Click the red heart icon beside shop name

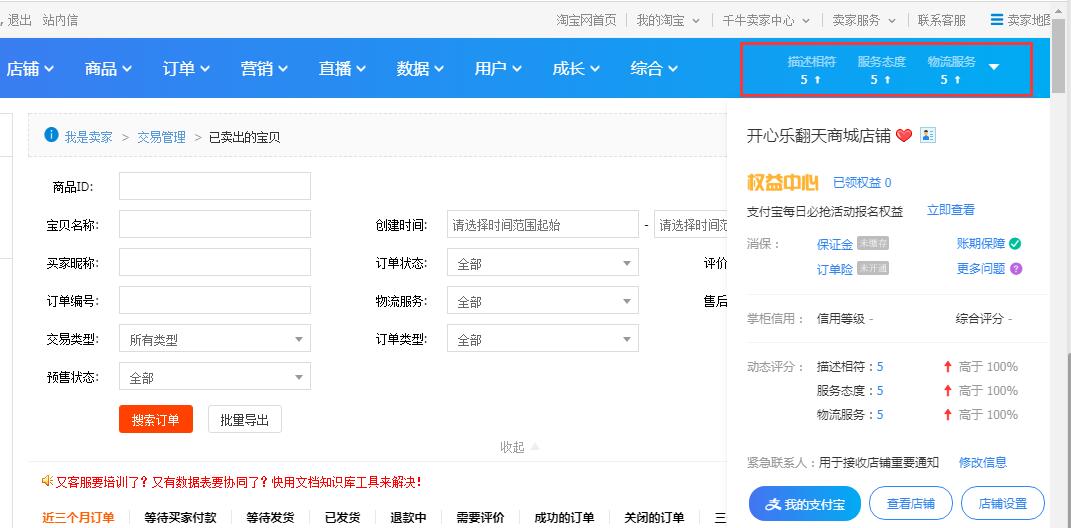click(x=904, y=135)
